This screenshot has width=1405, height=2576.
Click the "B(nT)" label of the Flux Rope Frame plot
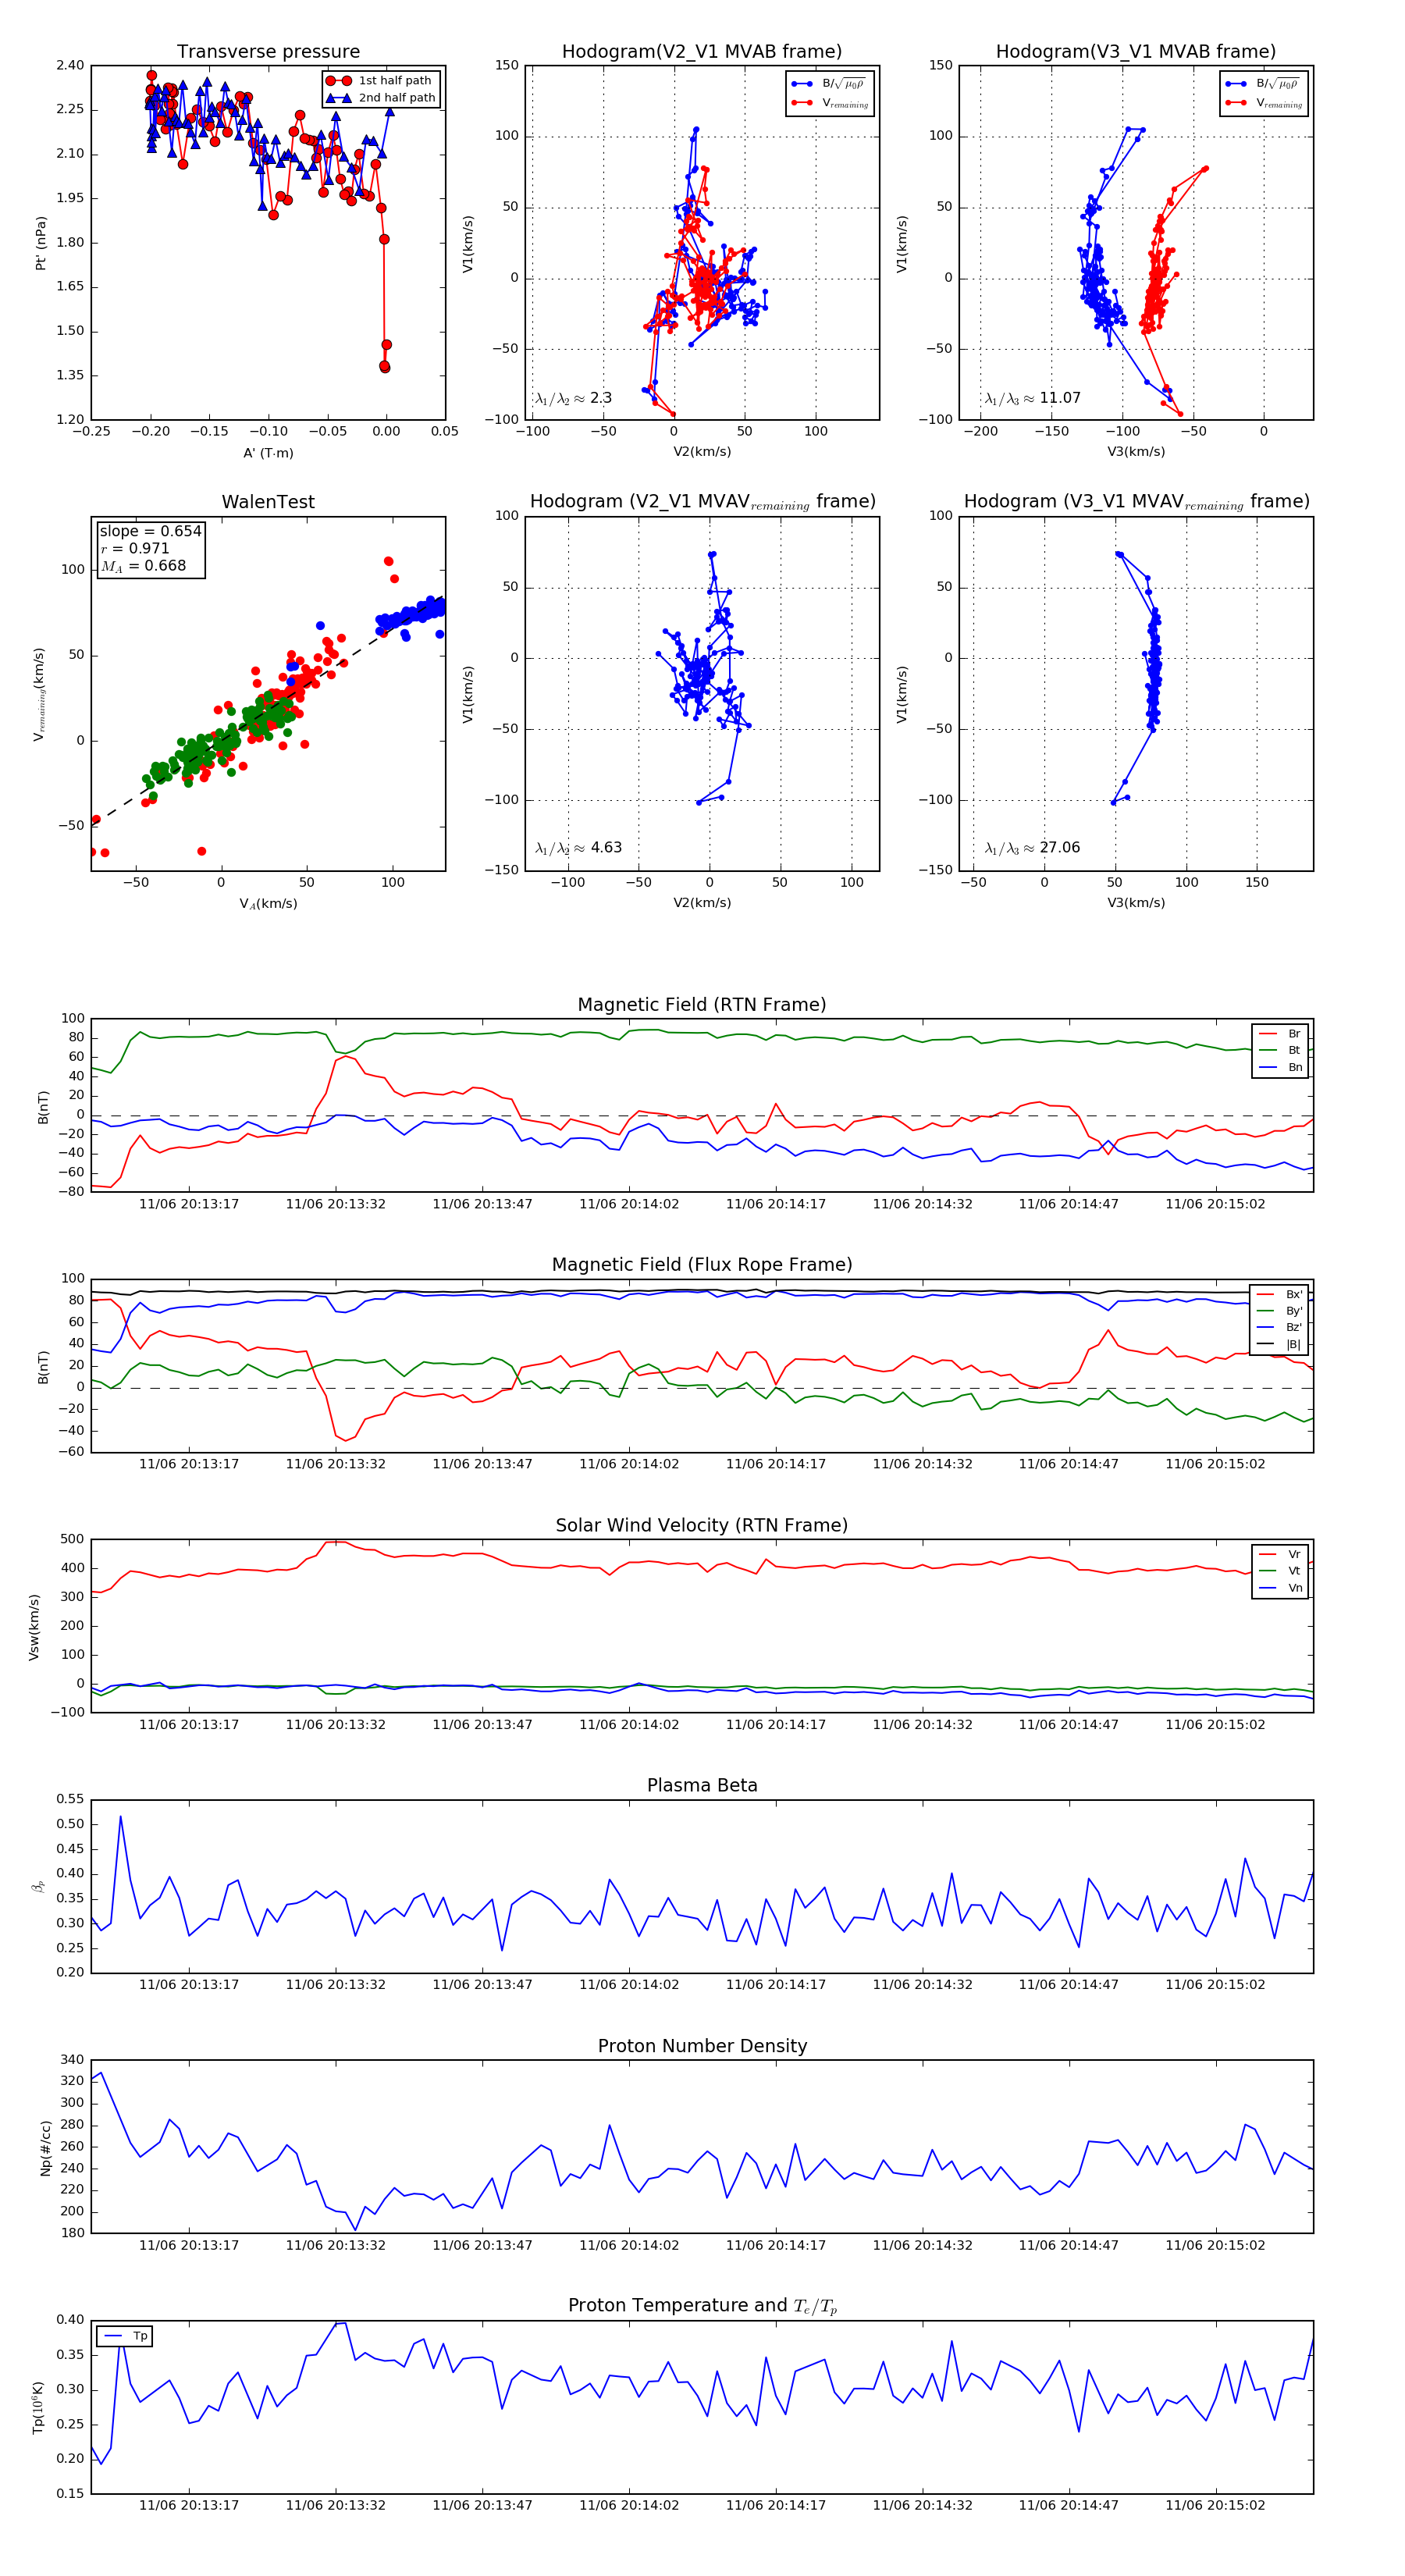(43, 1367)
